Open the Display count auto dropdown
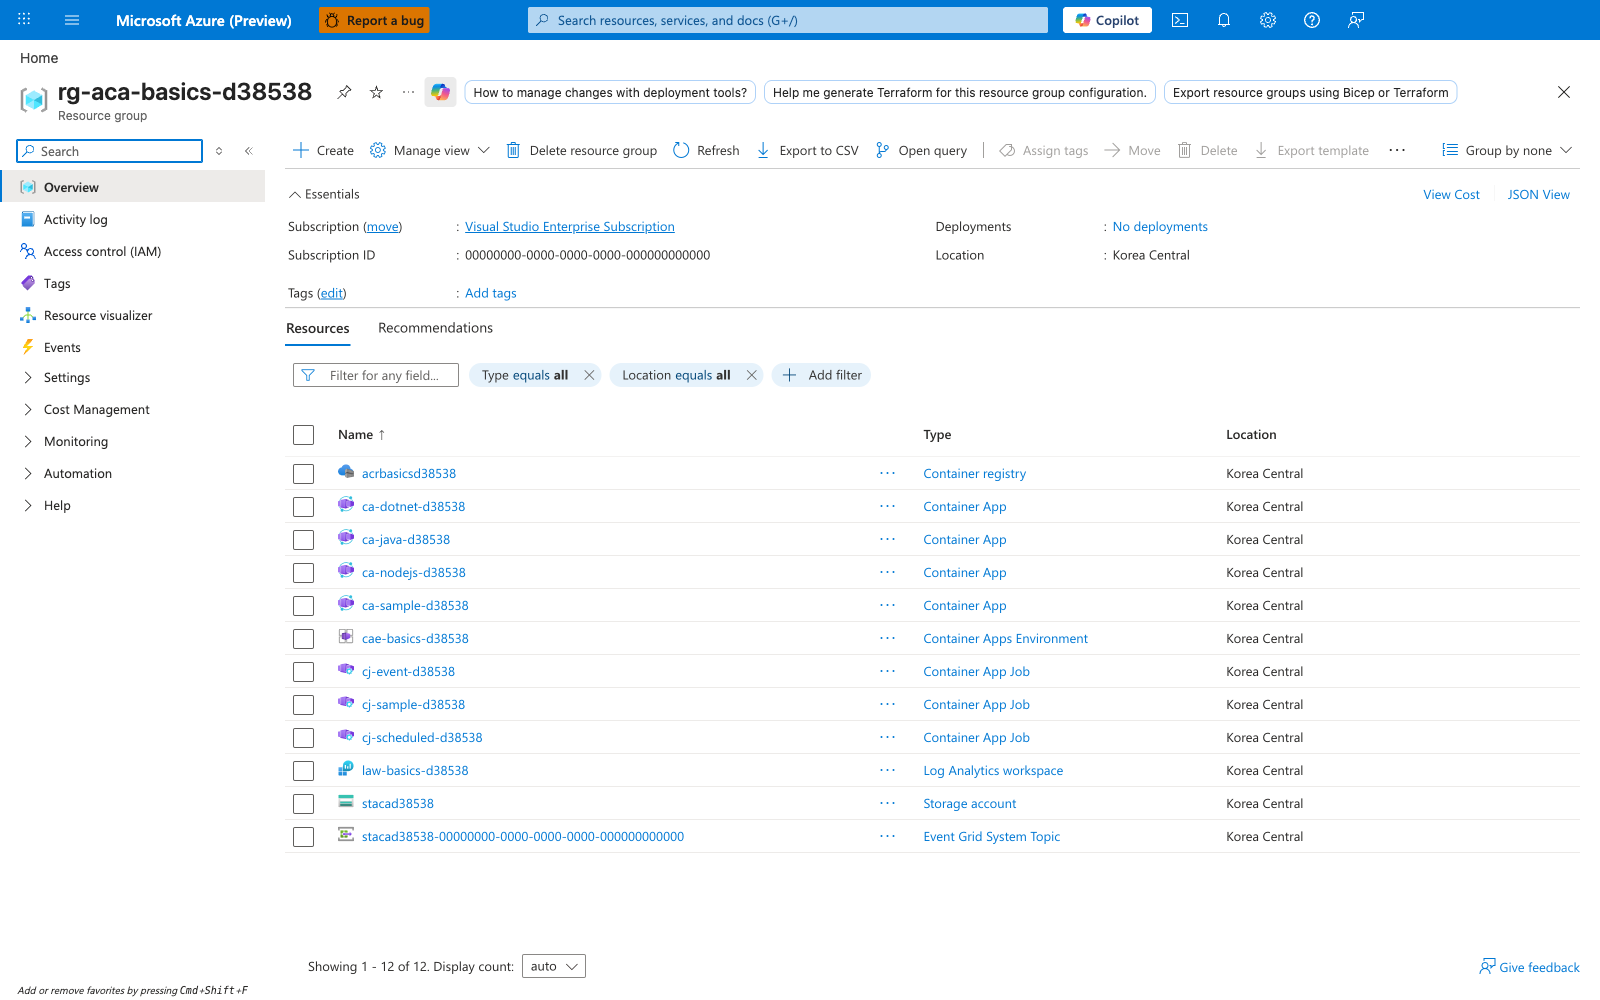Image resolution: width=1600 pixels, height=1000 pixels. (x=553, y=966)
